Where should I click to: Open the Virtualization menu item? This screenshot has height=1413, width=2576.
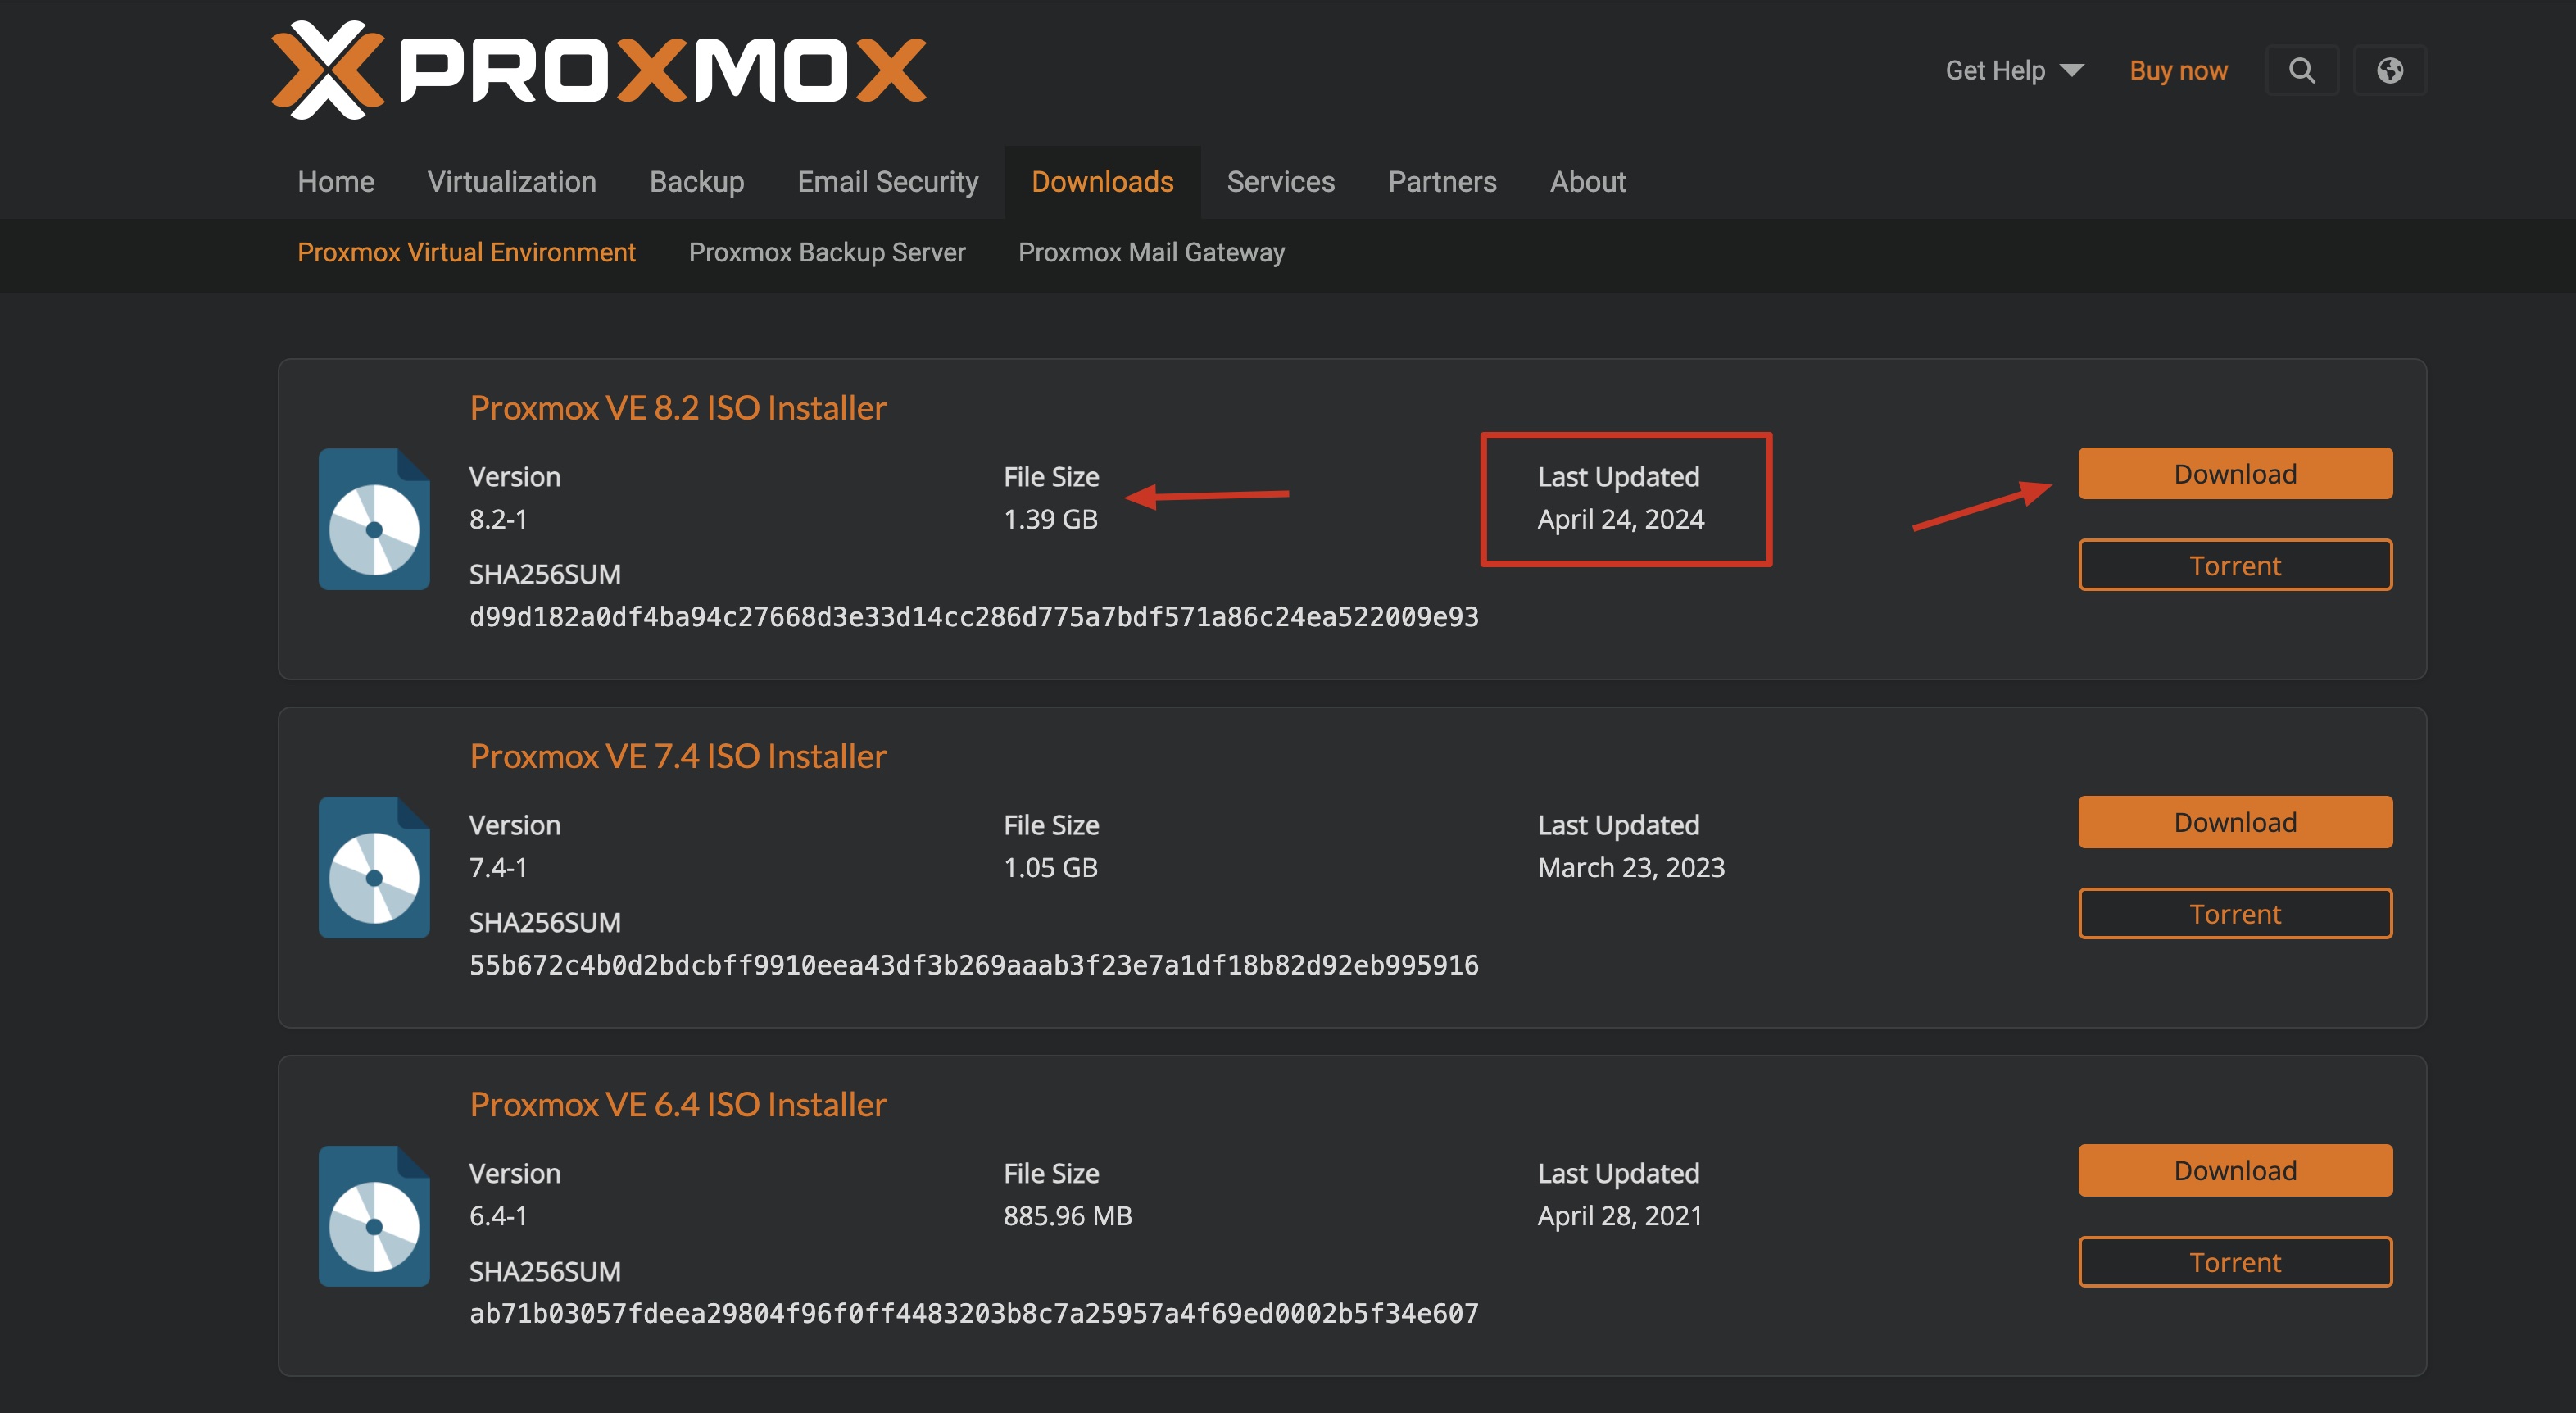[512, 181]
